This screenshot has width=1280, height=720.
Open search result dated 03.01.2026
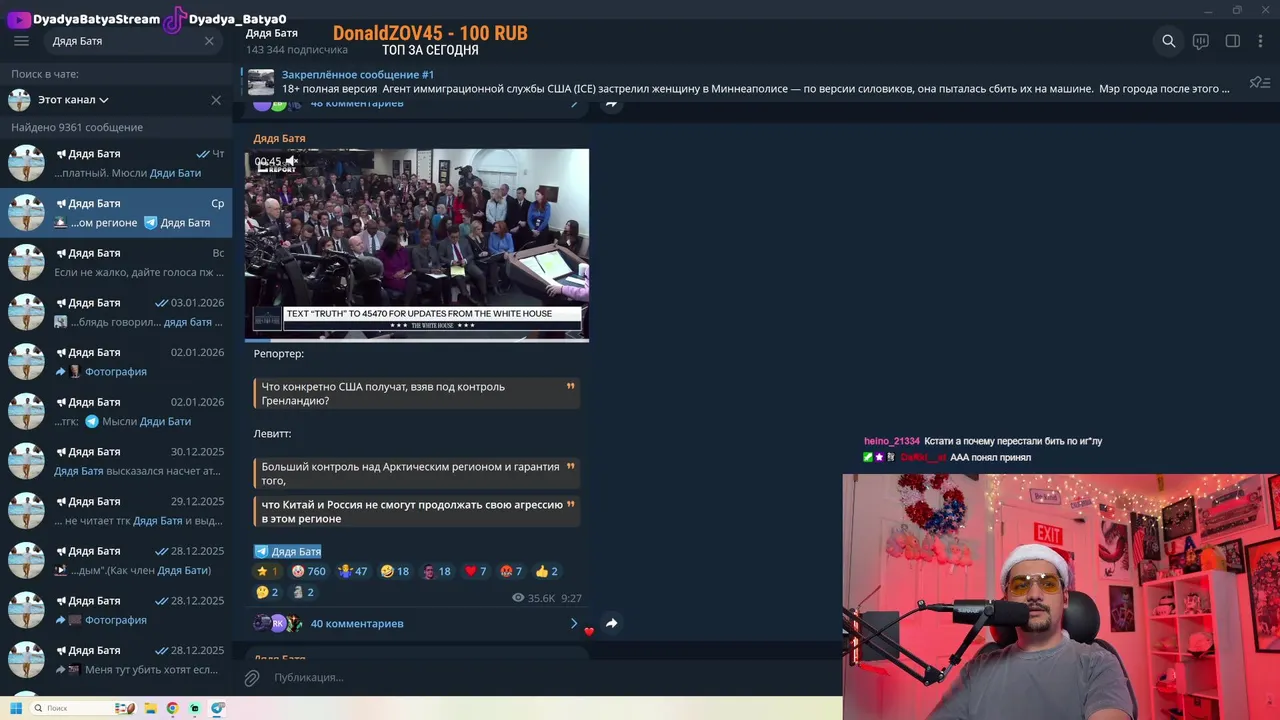coord(116,312)
